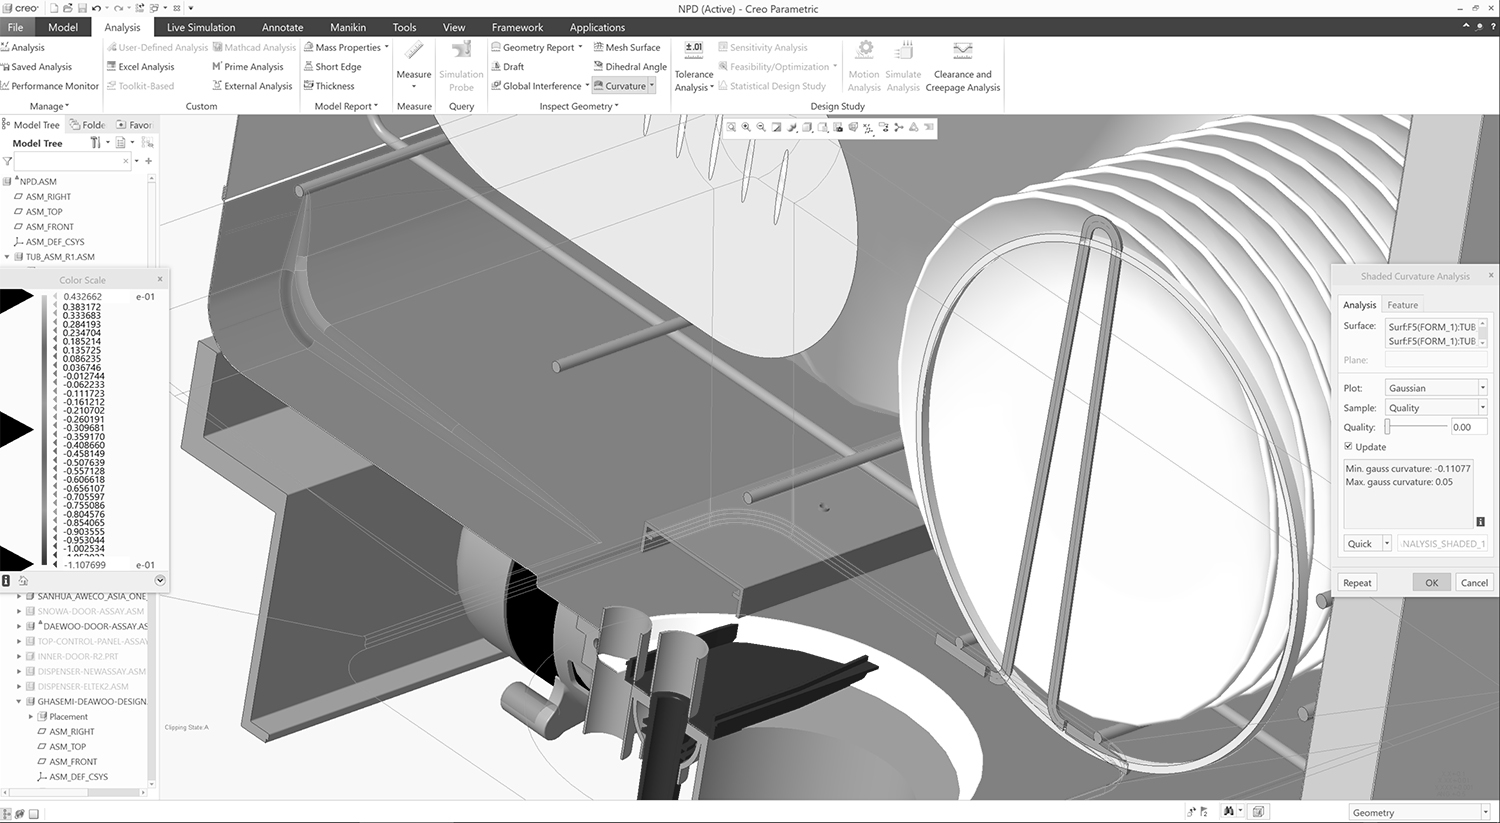Toggle the Update checkbox
The image size is (1500, 823).
coord(1348,447)
